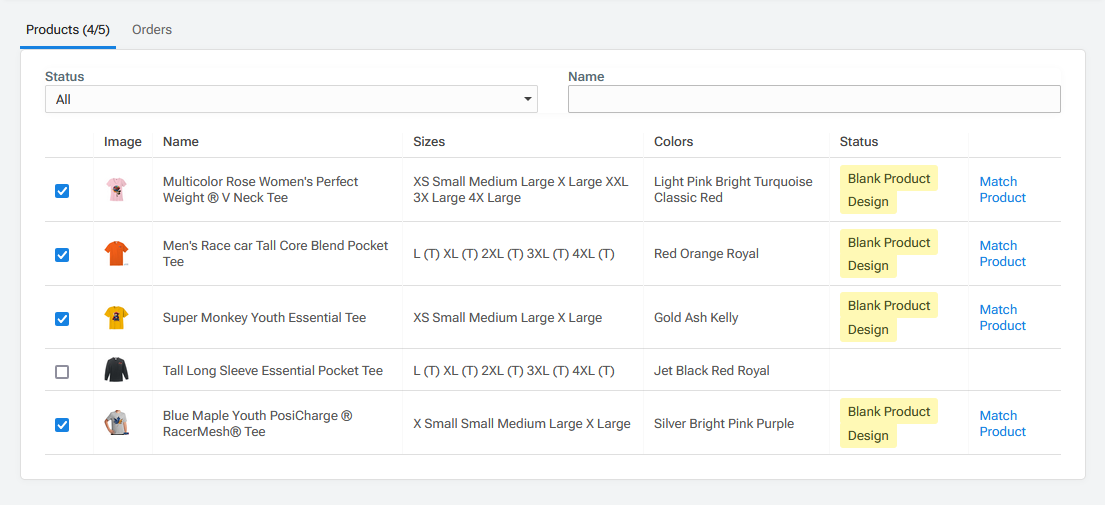
Task: Click Match Product for Men's Race car Tee
Action: tap(1002, 254)
